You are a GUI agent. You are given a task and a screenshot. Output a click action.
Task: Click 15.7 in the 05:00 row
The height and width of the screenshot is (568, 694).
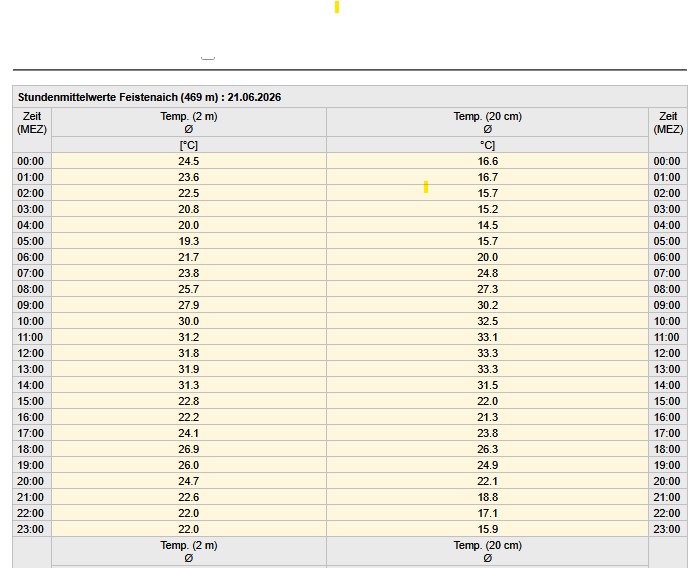click(x=487, y=241)
